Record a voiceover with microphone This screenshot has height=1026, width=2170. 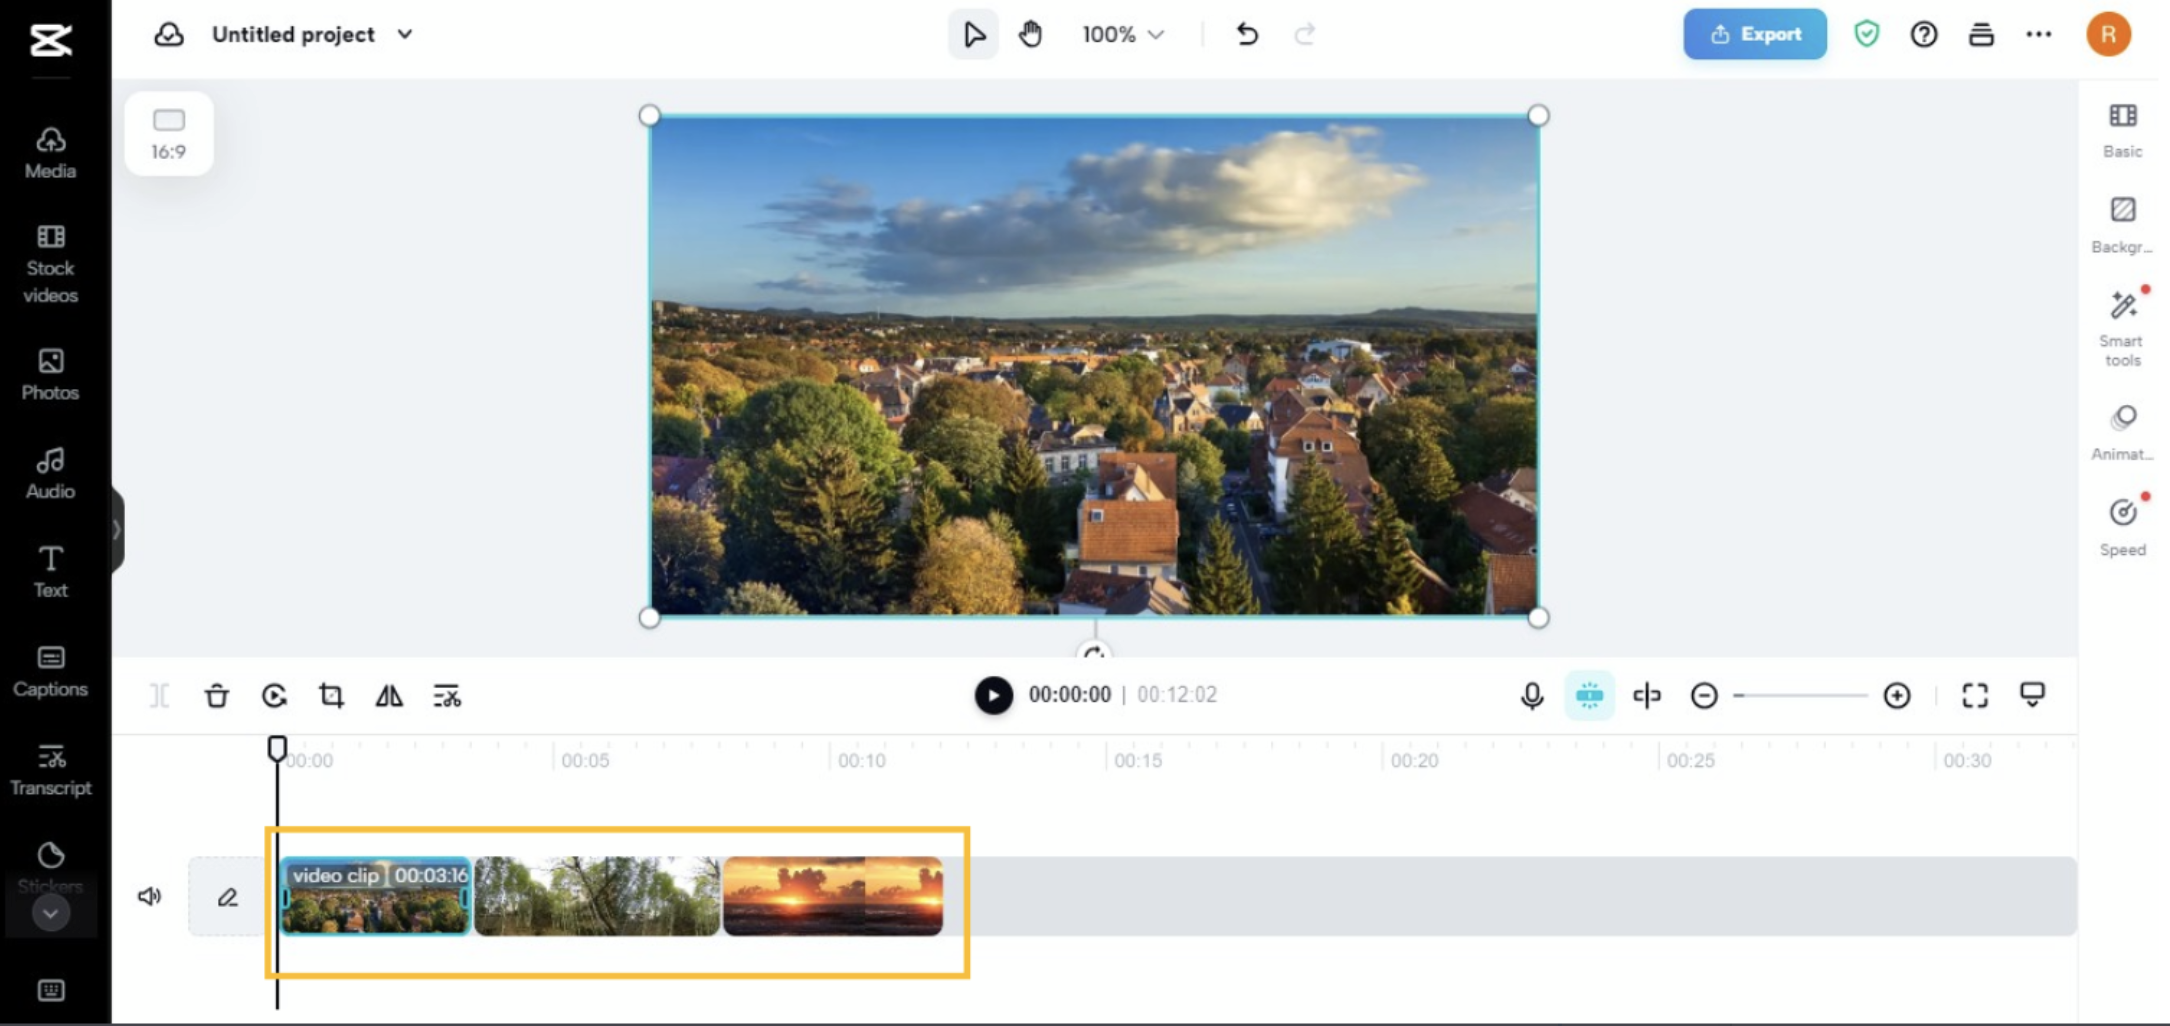[1531, 696]
